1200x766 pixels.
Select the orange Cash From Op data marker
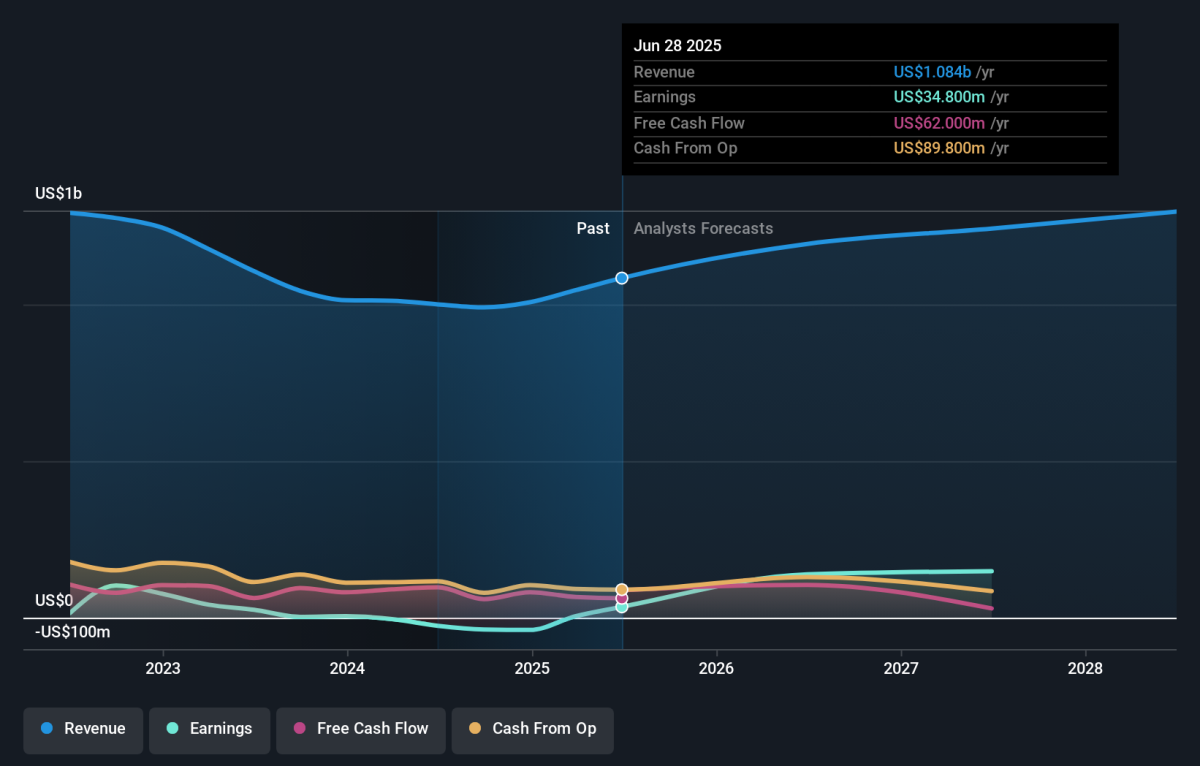[x=622, y=590]
